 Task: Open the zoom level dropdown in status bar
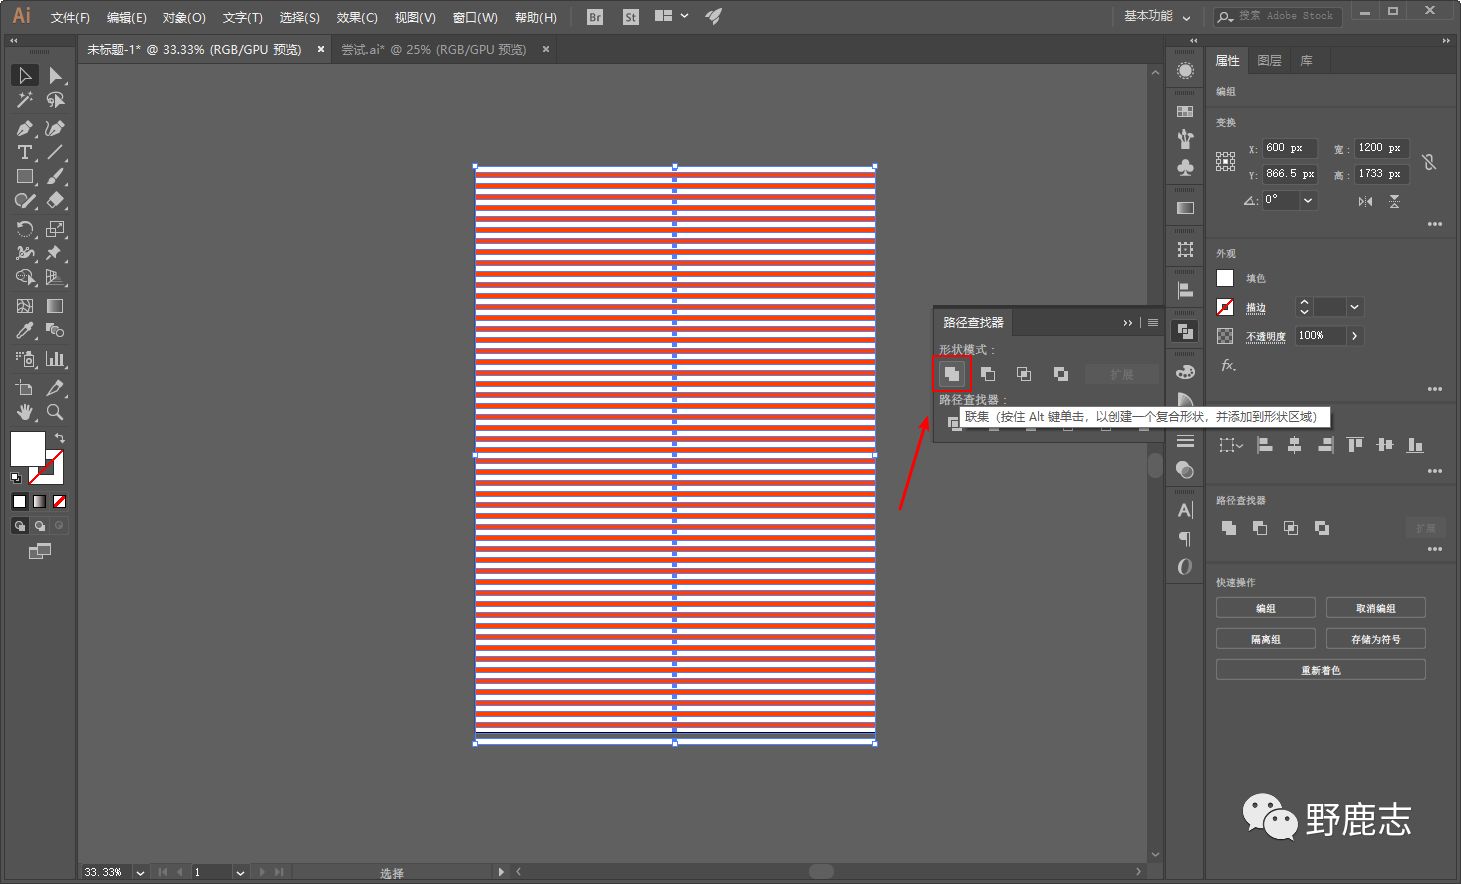tap(140, 872)
